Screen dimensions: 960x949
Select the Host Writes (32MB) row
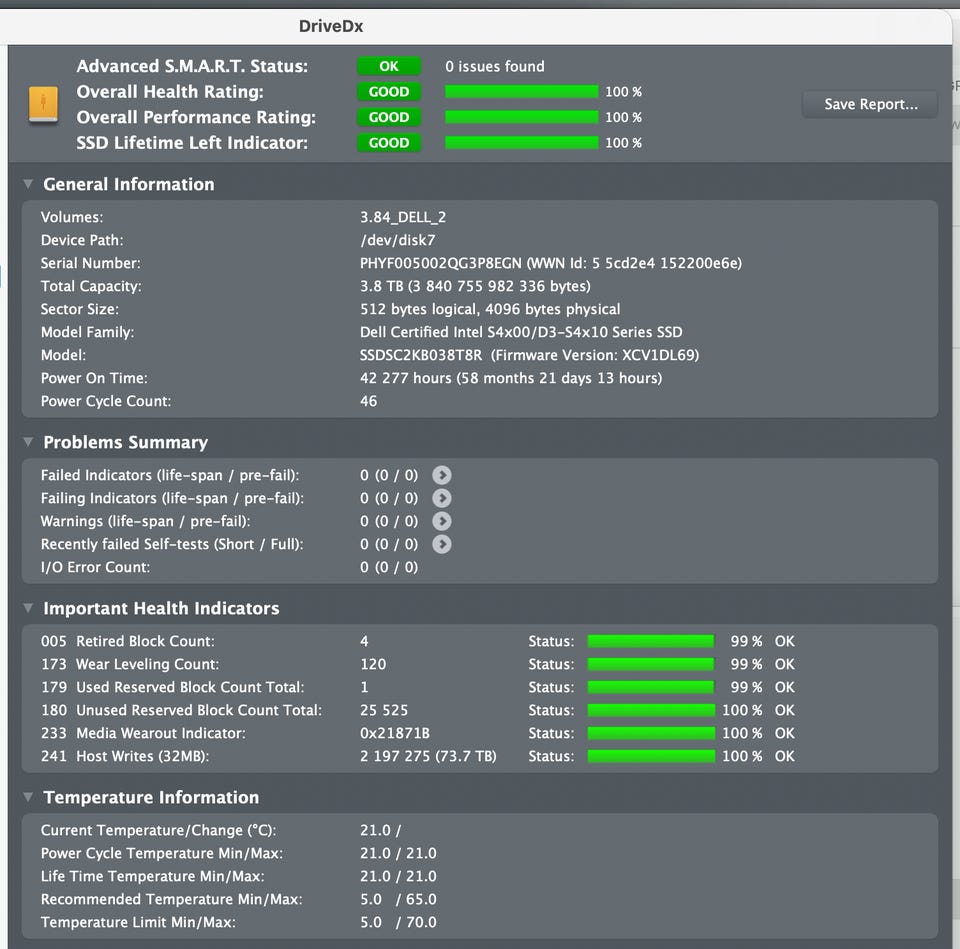479,756
